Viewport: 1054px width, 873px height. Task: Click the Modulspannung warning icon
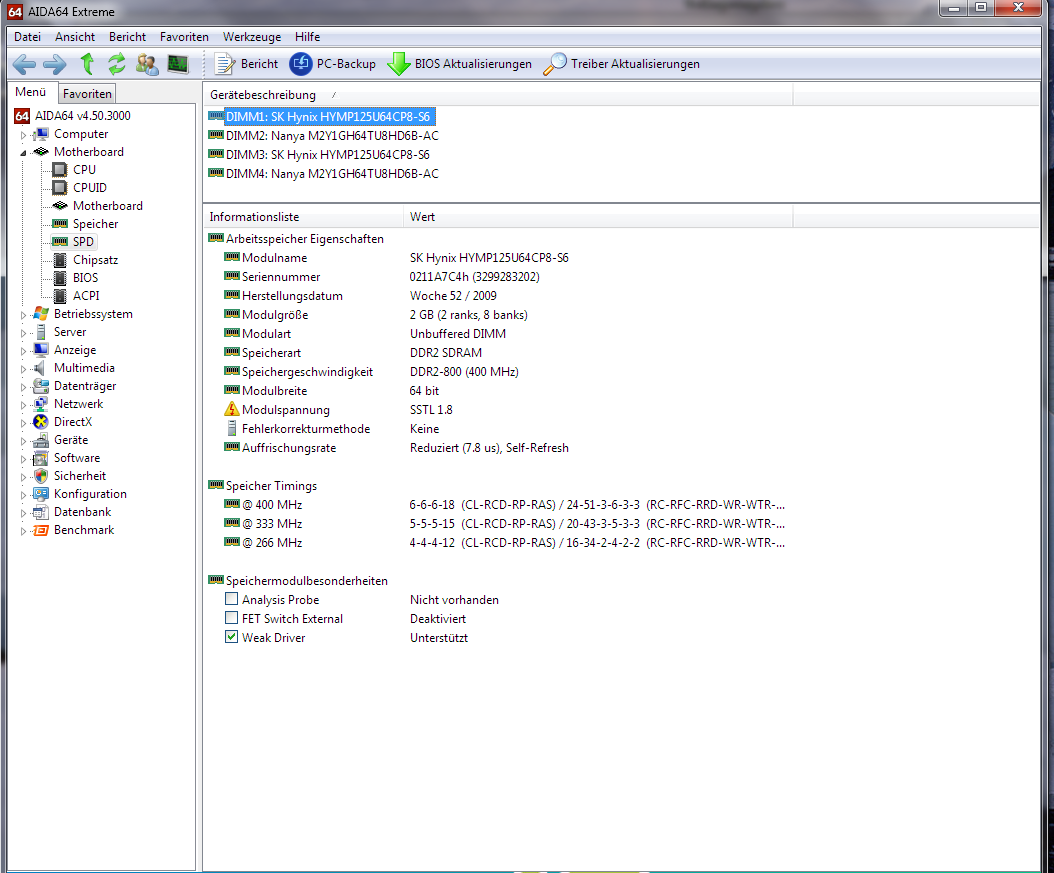tap(231, 409)
